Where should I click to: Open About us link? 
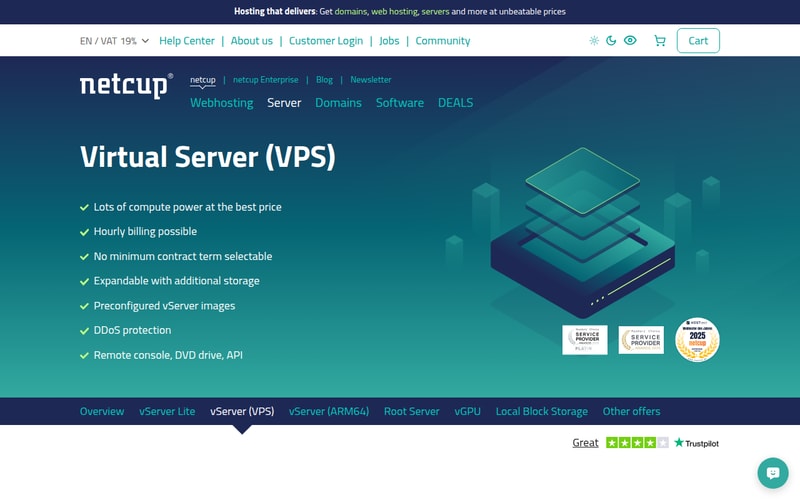(x=252, y=41)
